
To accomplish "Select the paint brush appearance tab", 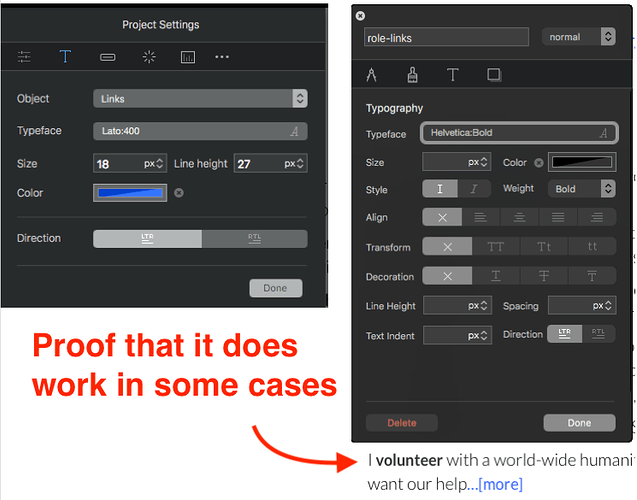I will (412, 75).
